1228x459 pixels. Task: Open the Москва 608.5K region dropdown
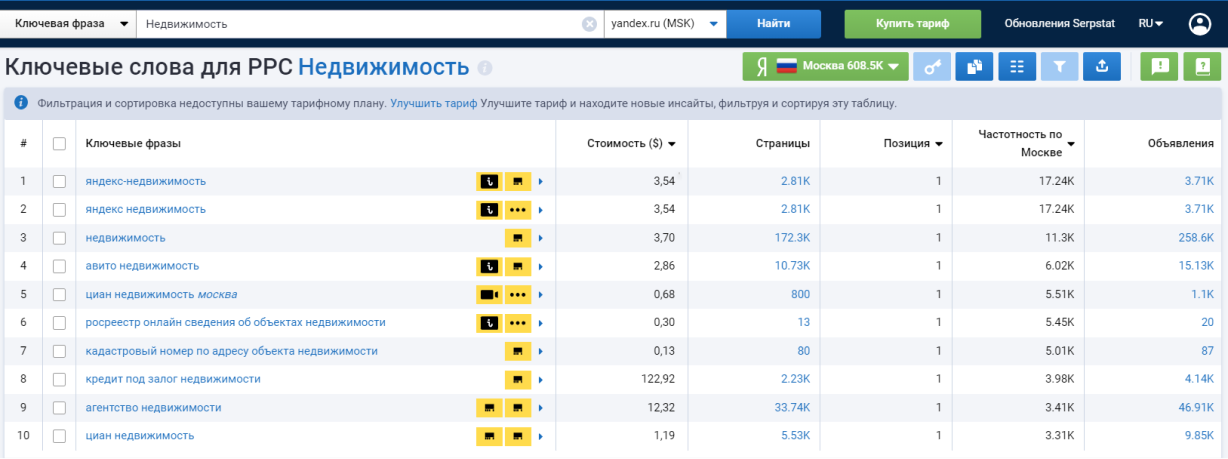pos(825,67)
